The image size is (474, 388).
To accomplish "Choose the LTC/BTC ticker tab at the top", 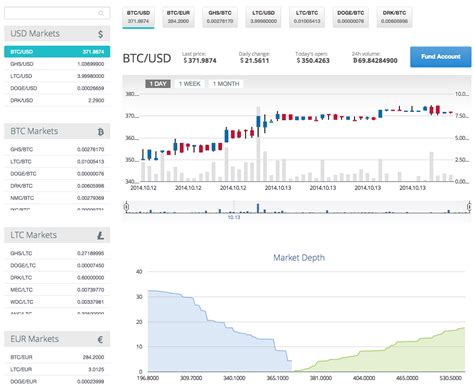I will 307,17.
